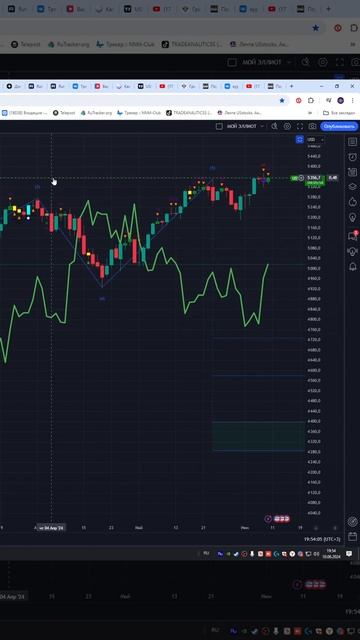Click the Май label on the time axis
This screenshot has height=640, width=360.
coord(139,528)
